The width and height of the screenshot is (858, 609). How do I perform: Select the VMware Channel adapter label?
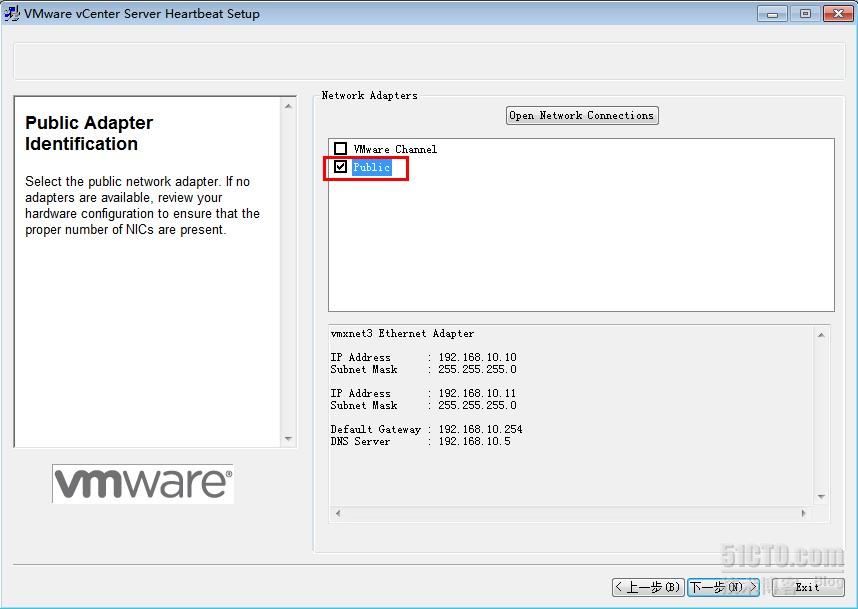(x=395, y=149)
